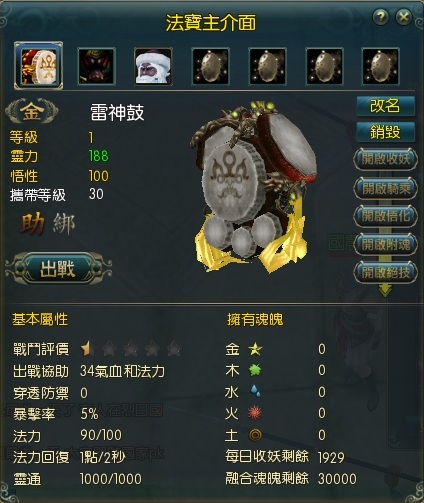Click the 出戰 deploy button
Screen dimensions: 424x503
point(59,268)
